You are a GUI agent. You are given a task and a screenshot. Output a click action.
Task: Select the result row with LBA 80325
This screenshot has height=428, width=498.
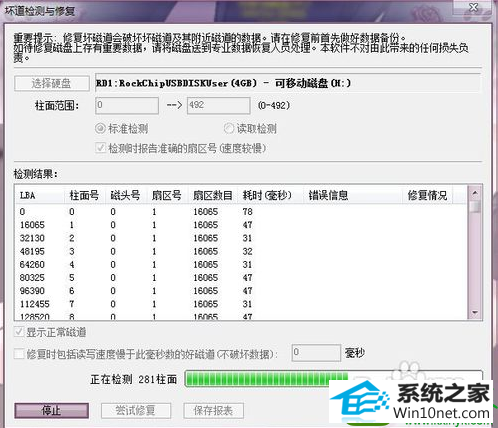click(x=241, y=278)
